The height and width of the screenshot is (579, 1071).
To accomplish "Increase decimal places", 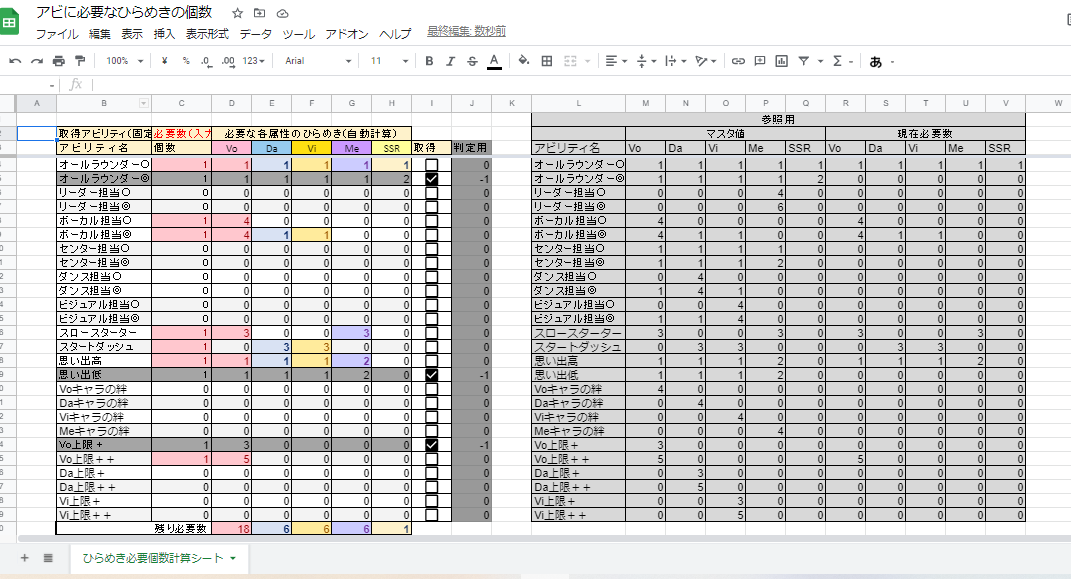I will pos(228,61).
